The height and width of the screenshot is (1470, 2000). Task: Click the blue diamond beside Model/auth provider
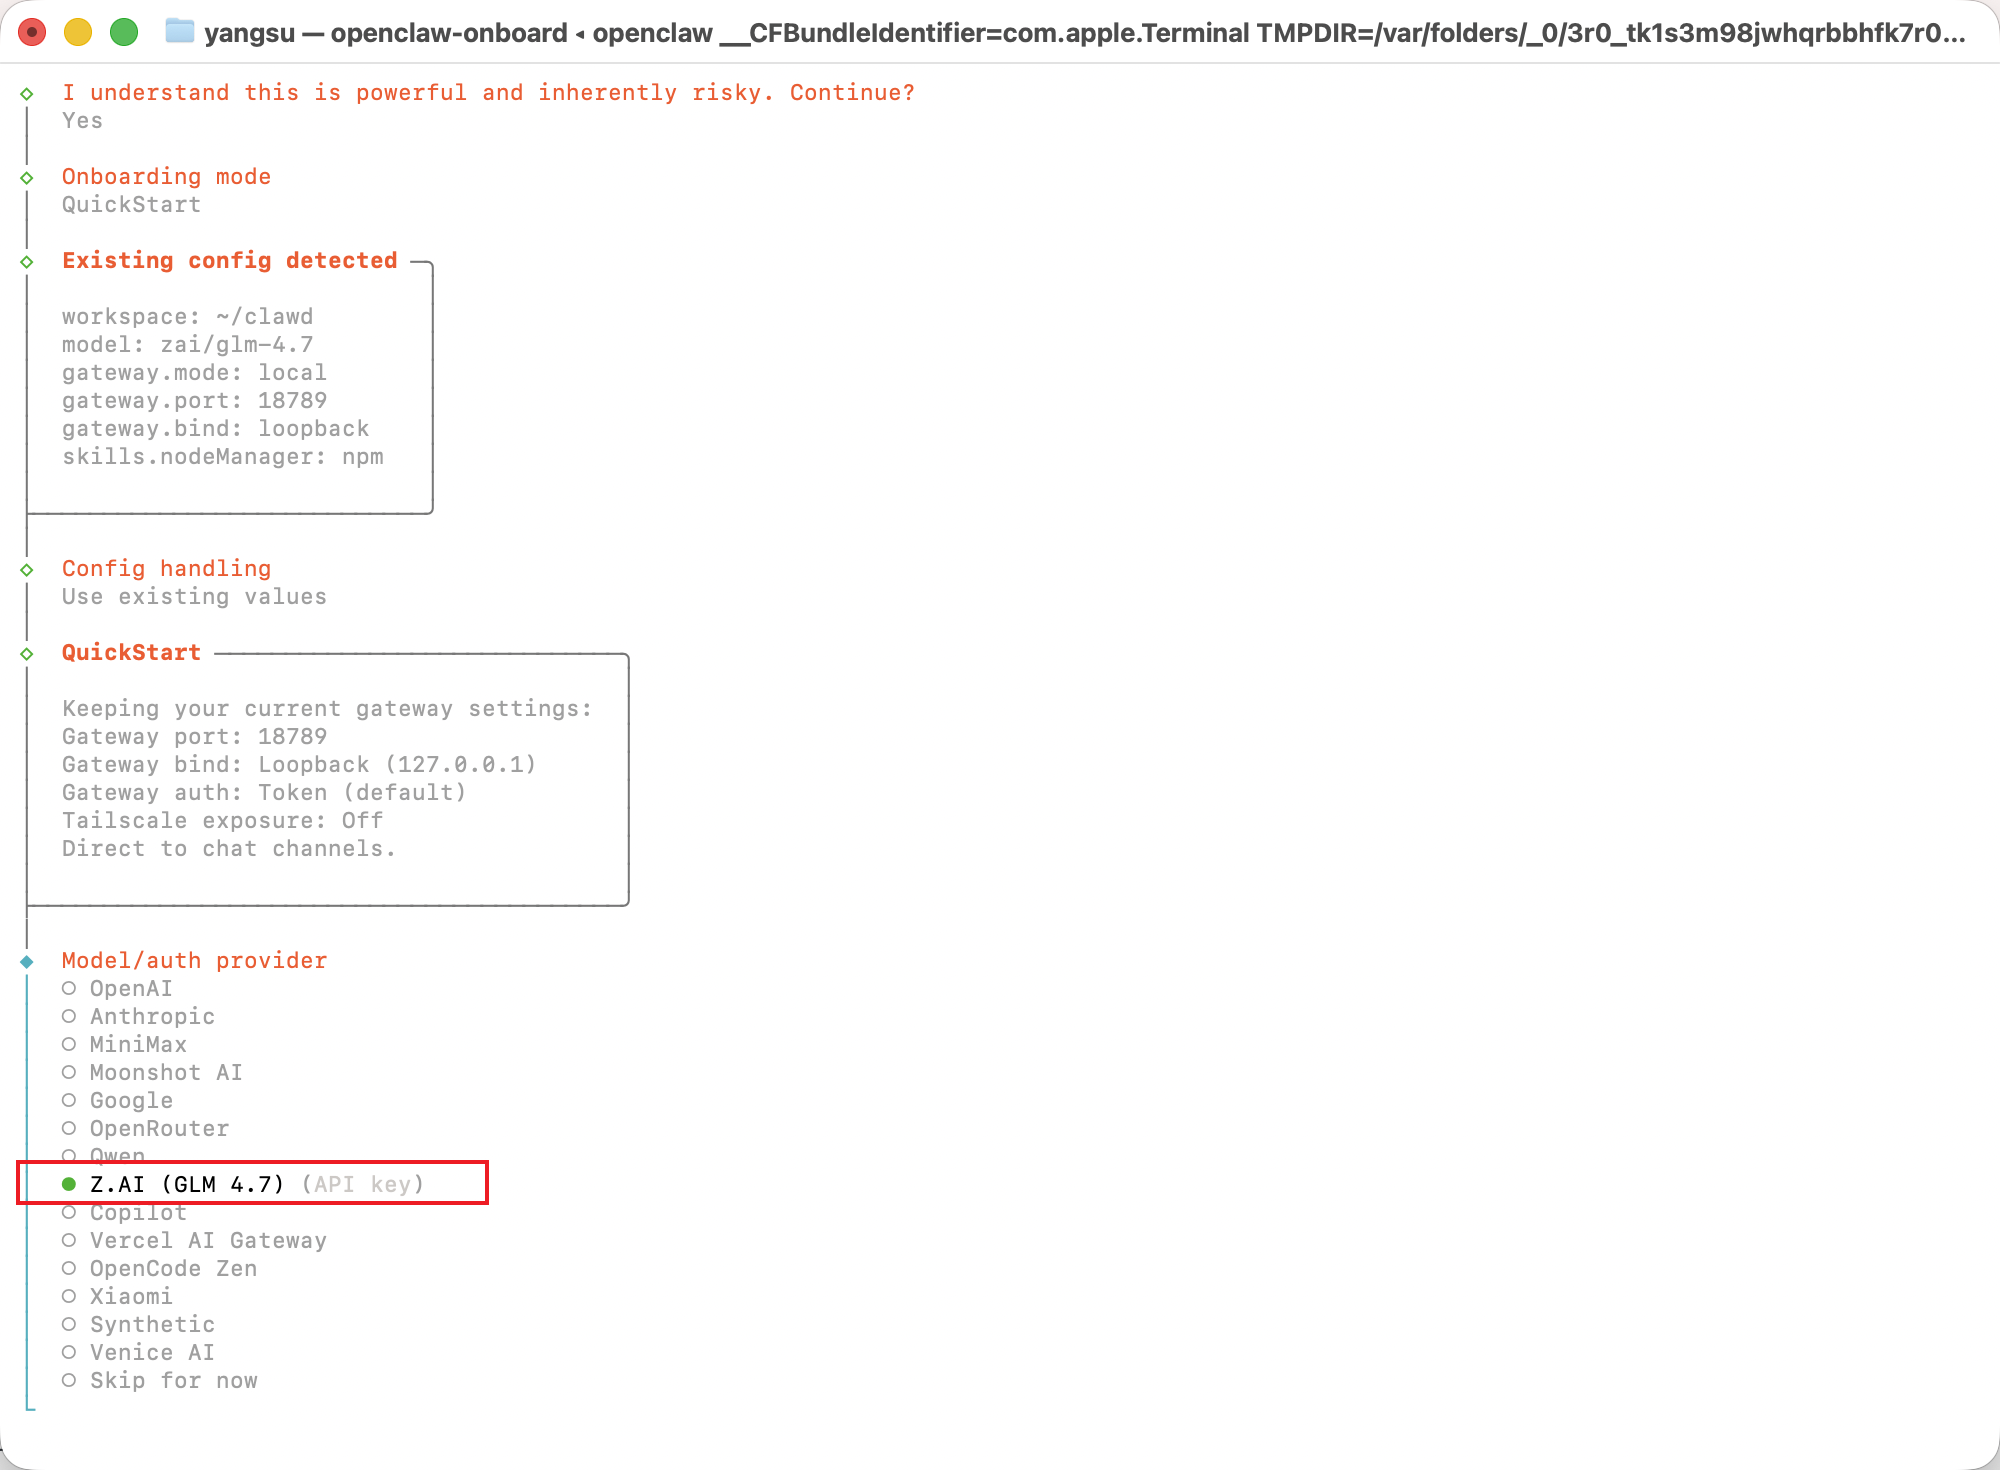tap(27, 962)
